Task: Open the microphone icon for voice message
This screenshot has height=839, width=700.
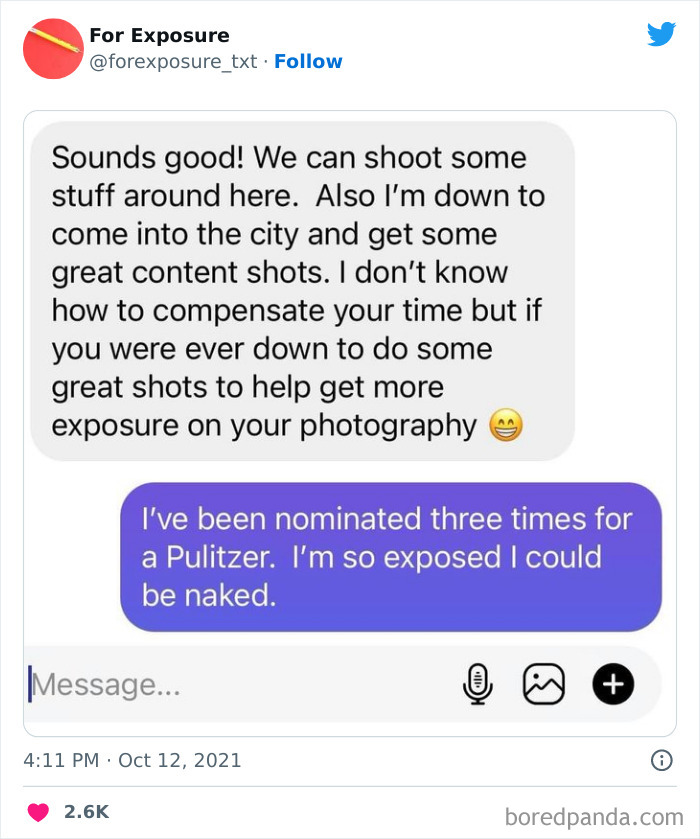Action: pos(479,684)
